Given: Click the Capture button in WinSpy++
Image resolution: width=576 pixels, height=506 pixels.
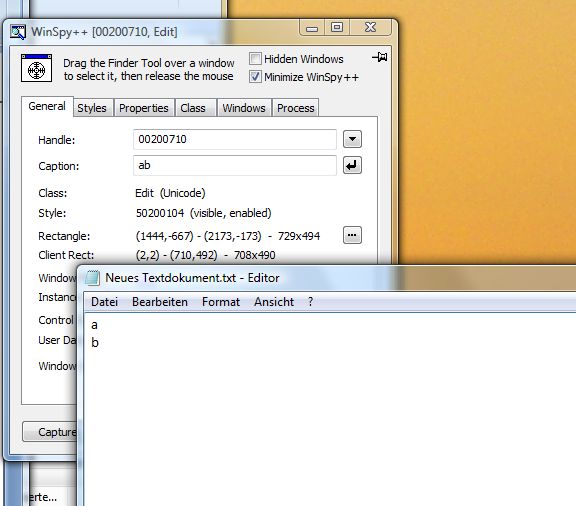Looking at the screenshot, I should click(50, 432).
